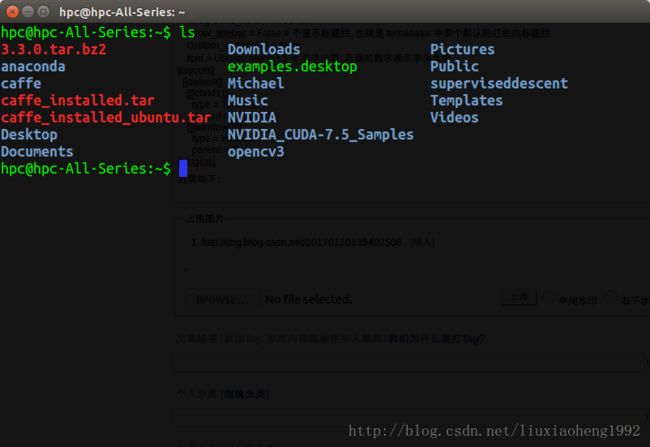Screen dimensions: 650x447
Task: Click the typed ls command
Action: [x=187, y=32]
